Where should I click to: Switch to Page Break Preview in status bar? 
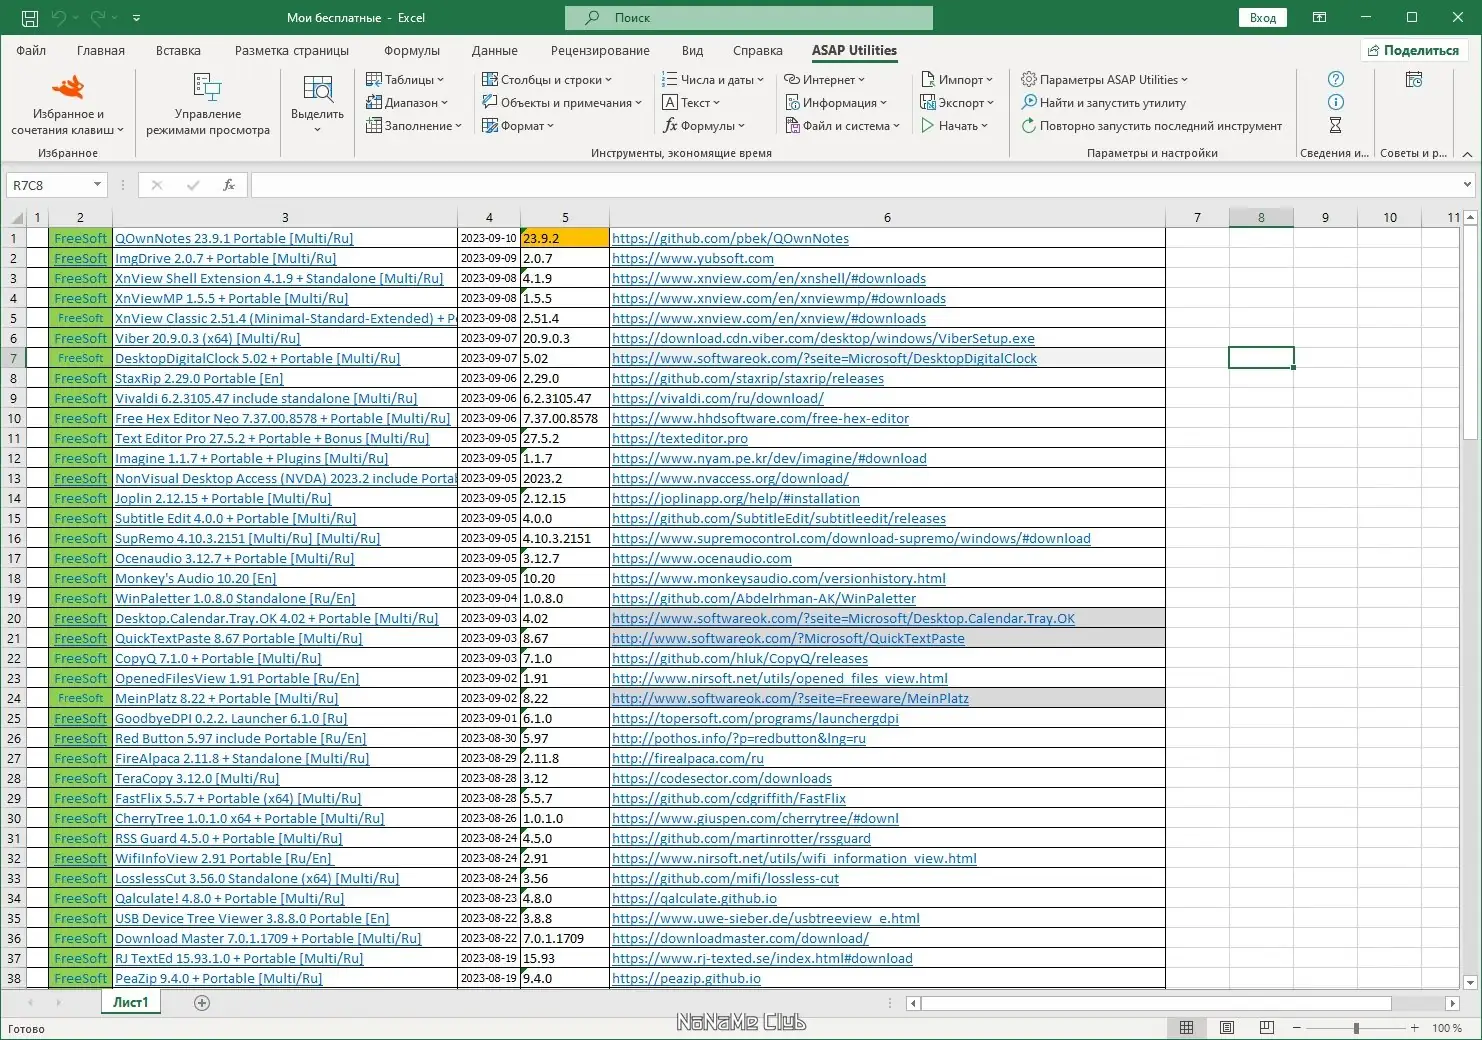pyautogui.click(x=1266, y=1028)
